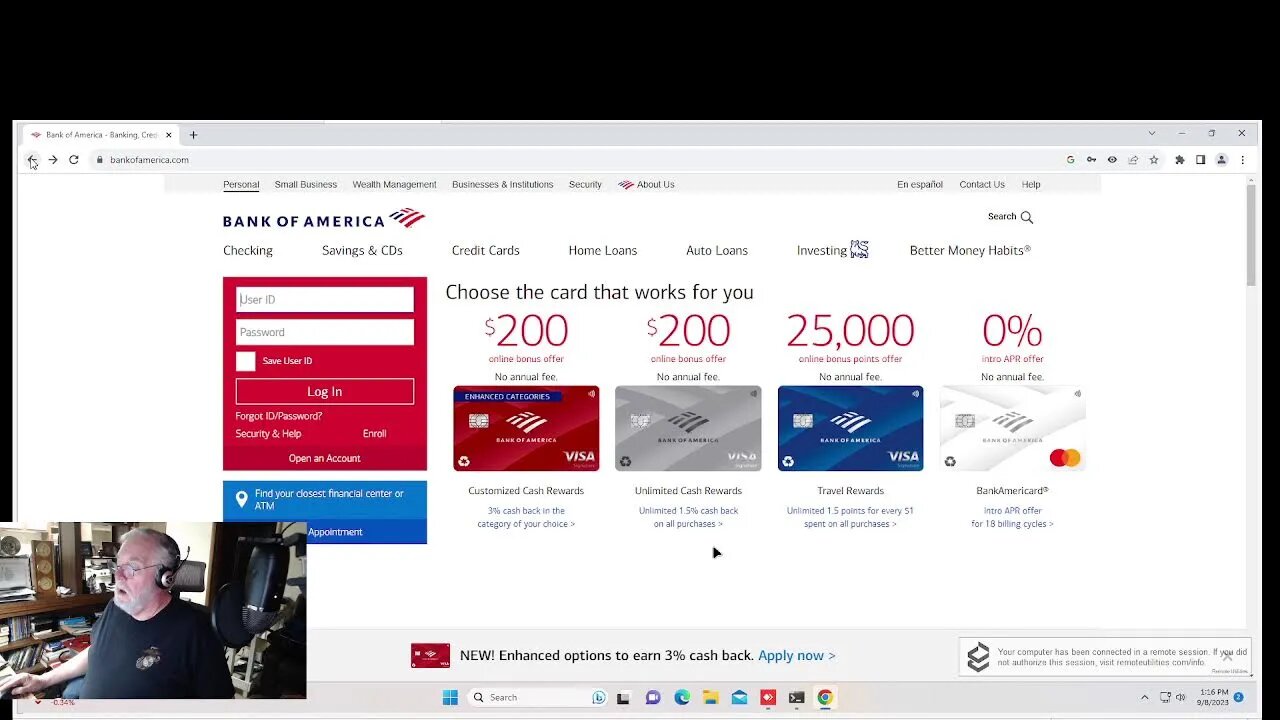Launch Microsoft Edge from the taskbar

[682, 698]
